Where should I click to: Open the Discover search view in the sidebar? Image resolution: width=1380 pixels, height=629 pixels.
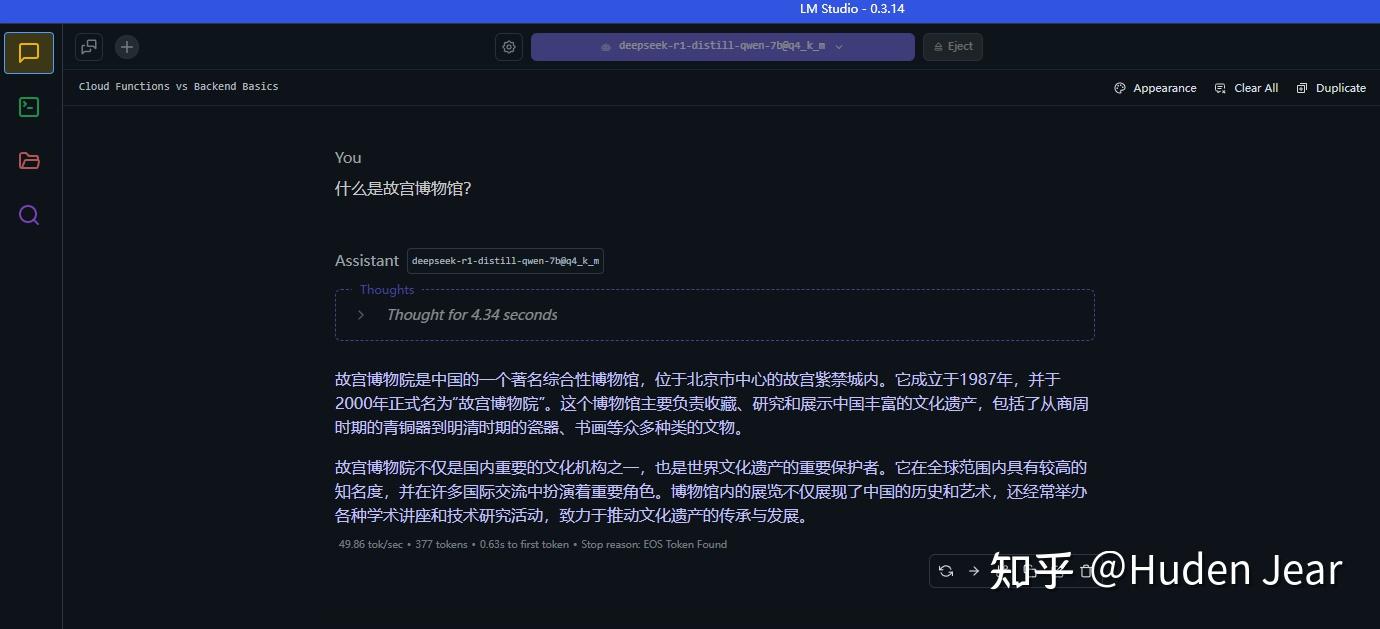point(29,215)
